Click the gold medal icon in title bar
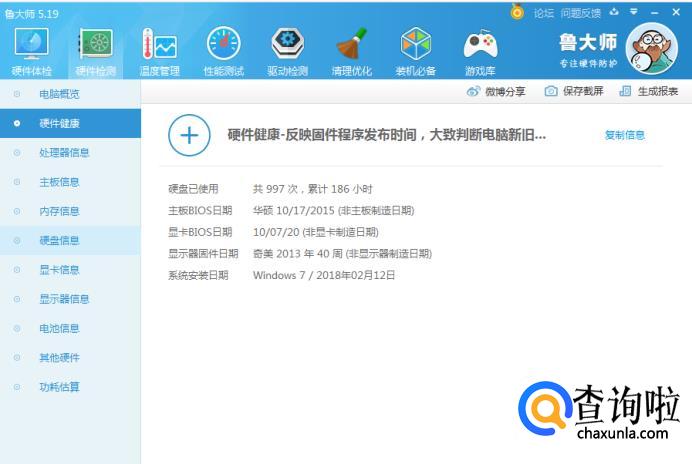This screenshot has height=464, width=692. tap(517, 12)
